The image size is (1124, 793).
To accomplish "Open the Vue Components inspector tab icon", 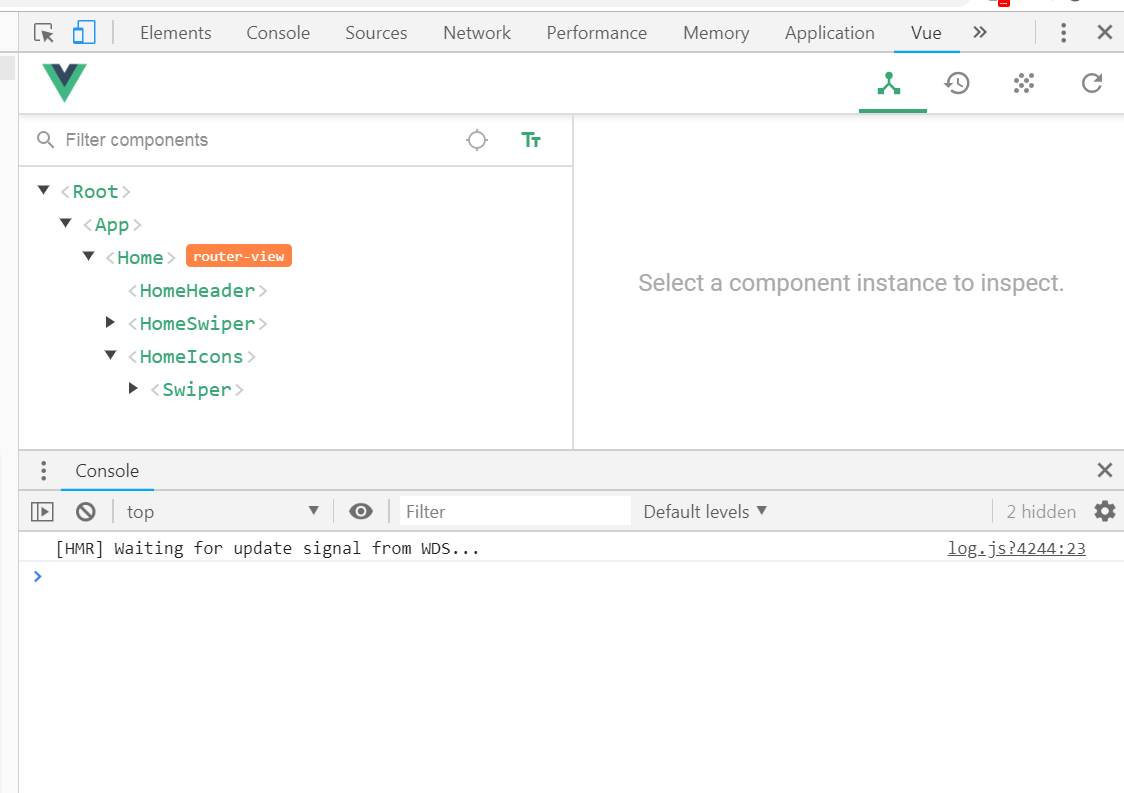I will (889, 83).
